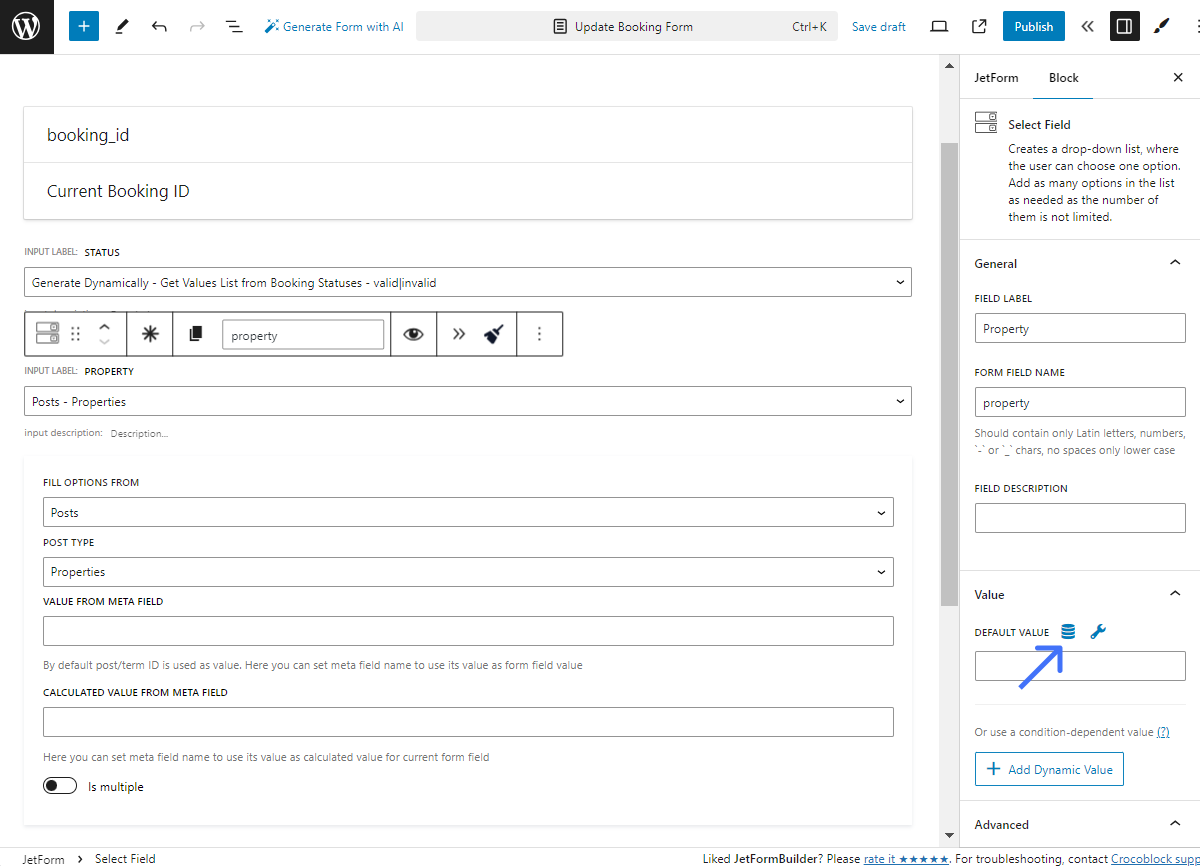The height and width of the screenshot is (866, 1200).
Task: Click the Publish button
Action: click(1033, 27)
